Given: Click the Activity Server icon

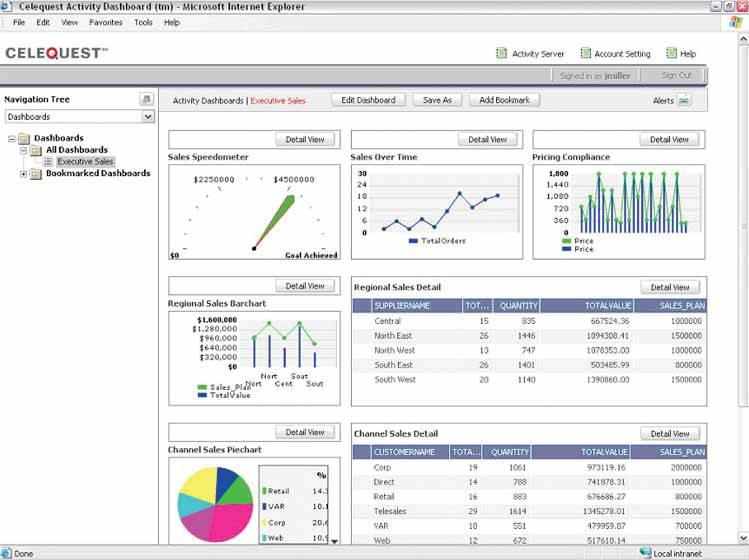Looking at the screenshot, I should pyautogui.click(x=502, y=54).
